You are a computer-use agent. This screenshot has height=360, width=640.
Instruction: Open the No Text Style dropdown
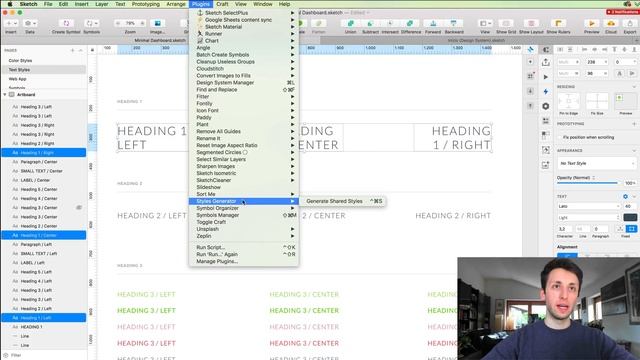point(596,163)
